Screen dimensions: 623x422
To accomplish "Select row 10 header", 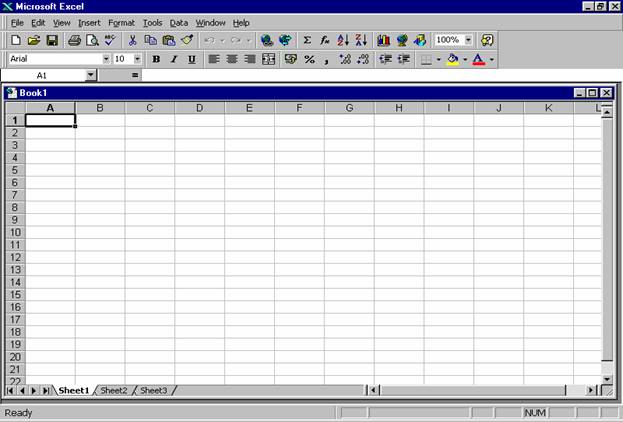I will [x=15, y=232].
